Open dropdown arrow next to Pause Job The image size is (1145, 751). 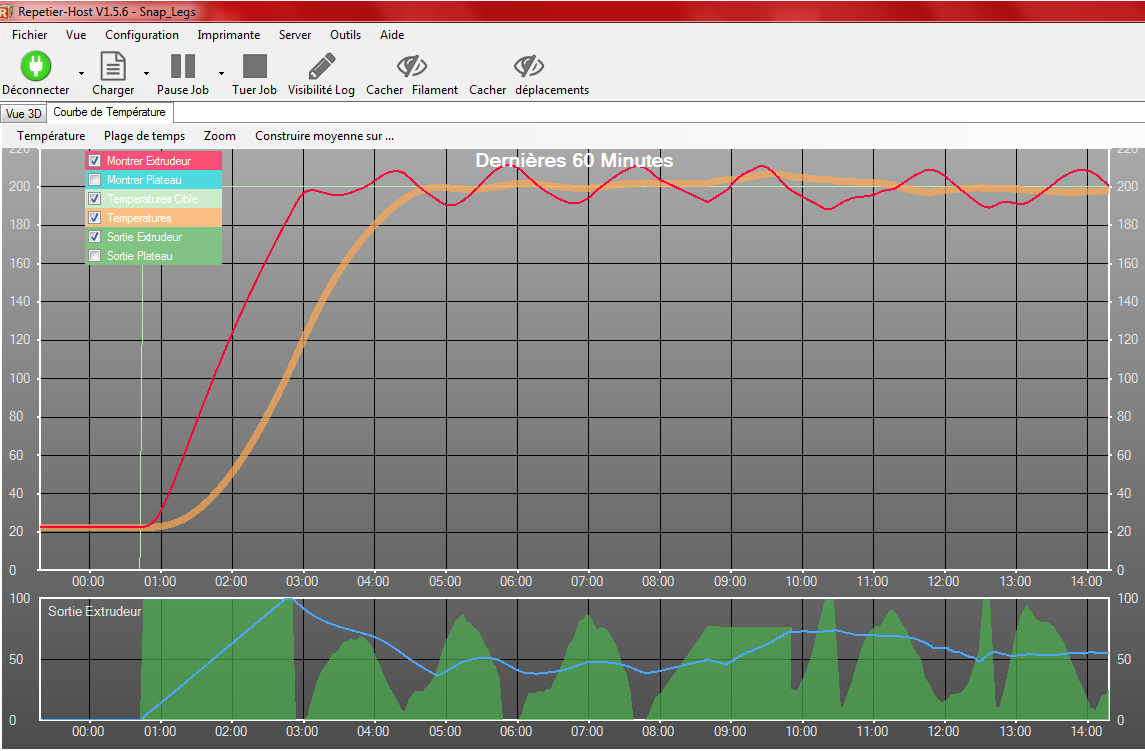(221, 73)
